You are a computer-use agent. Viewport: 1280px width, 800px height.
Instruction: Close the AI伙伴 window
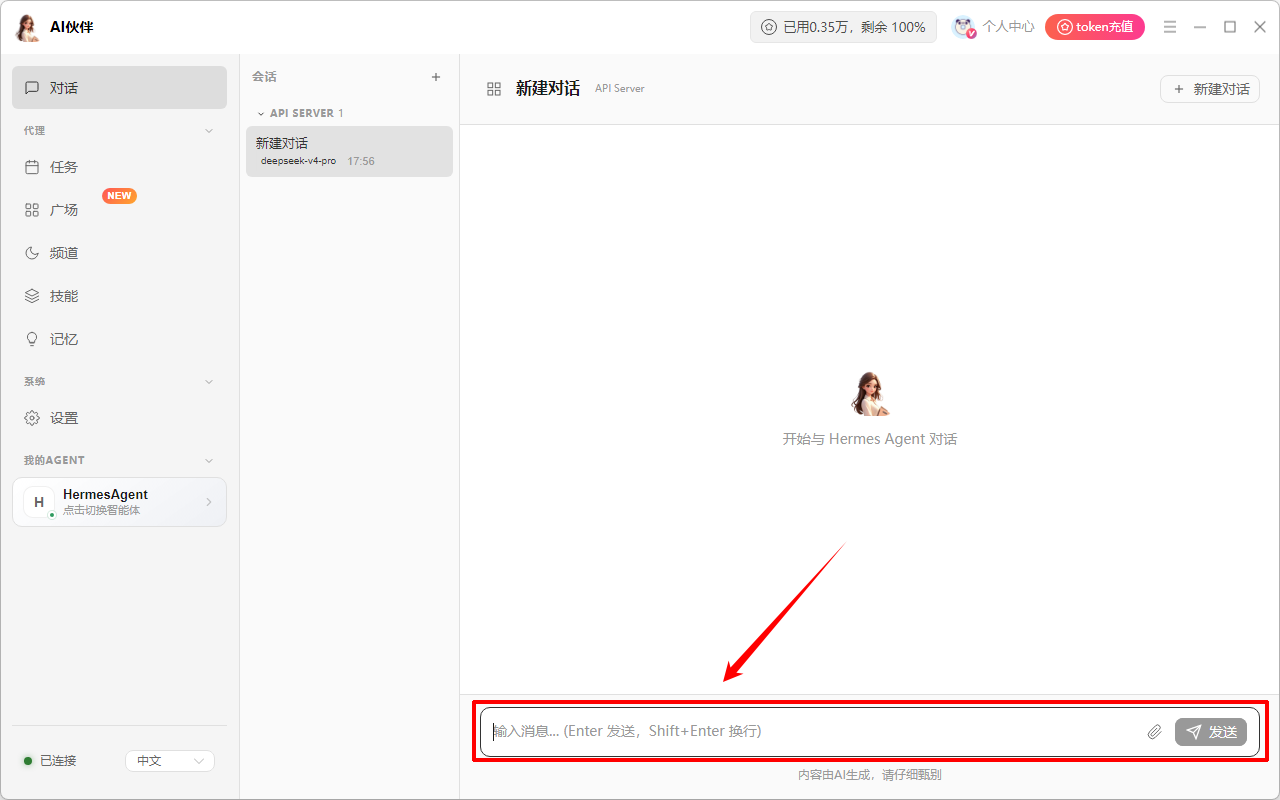[x=1260, y=27]
